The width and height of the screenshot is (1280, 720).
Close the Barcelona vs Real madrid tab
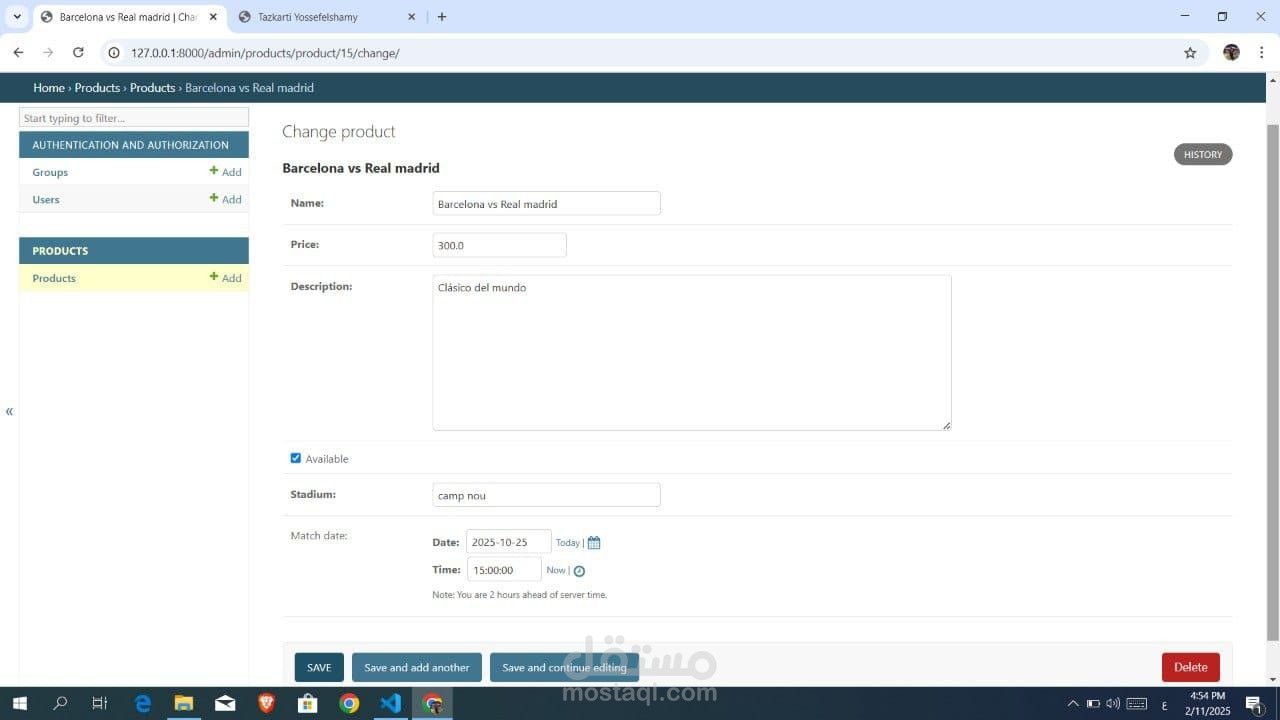coord(213,17)
